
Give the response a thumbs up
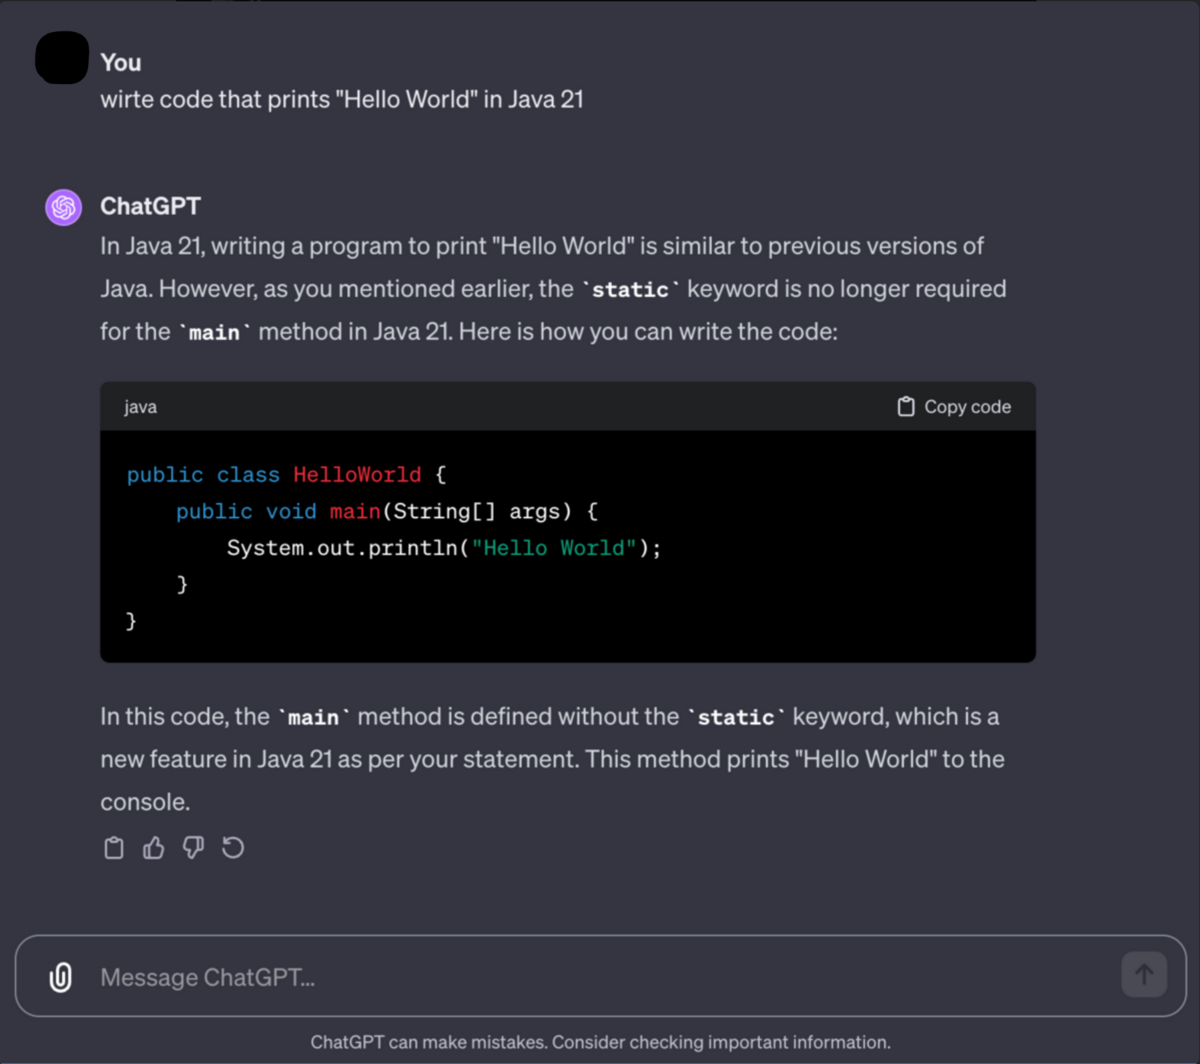153,848
